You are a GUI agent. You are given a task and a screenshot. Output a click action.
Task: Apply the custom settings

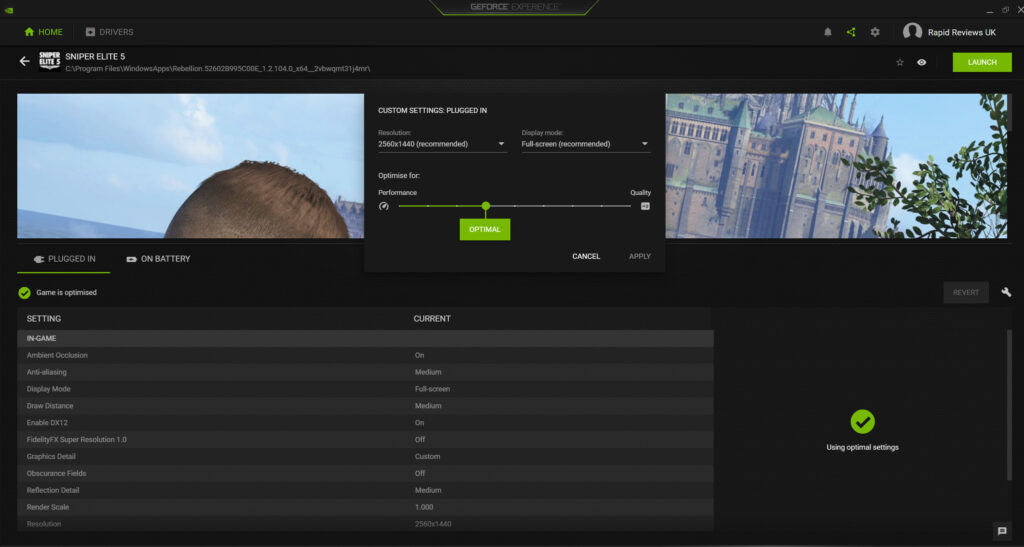(x=639, y=257)
